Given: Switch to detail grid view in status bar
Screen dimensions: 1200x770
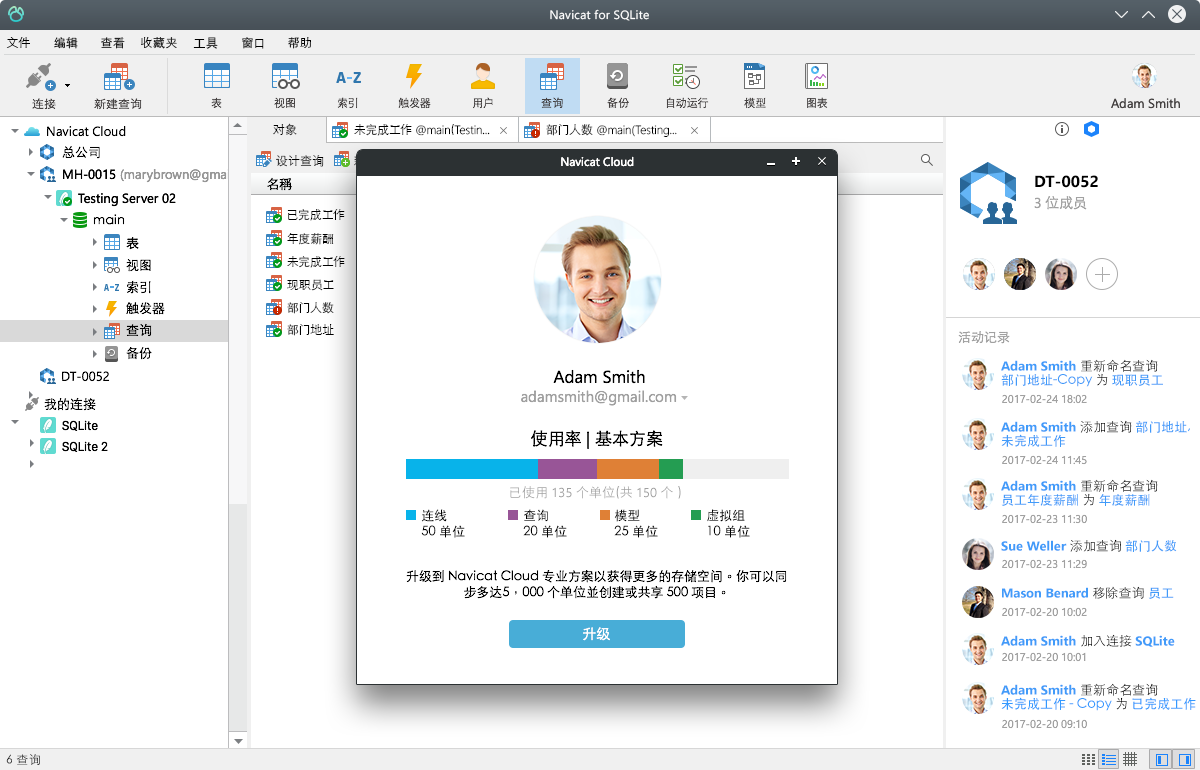Looking at the screenshot, I should coord(1130,760).
